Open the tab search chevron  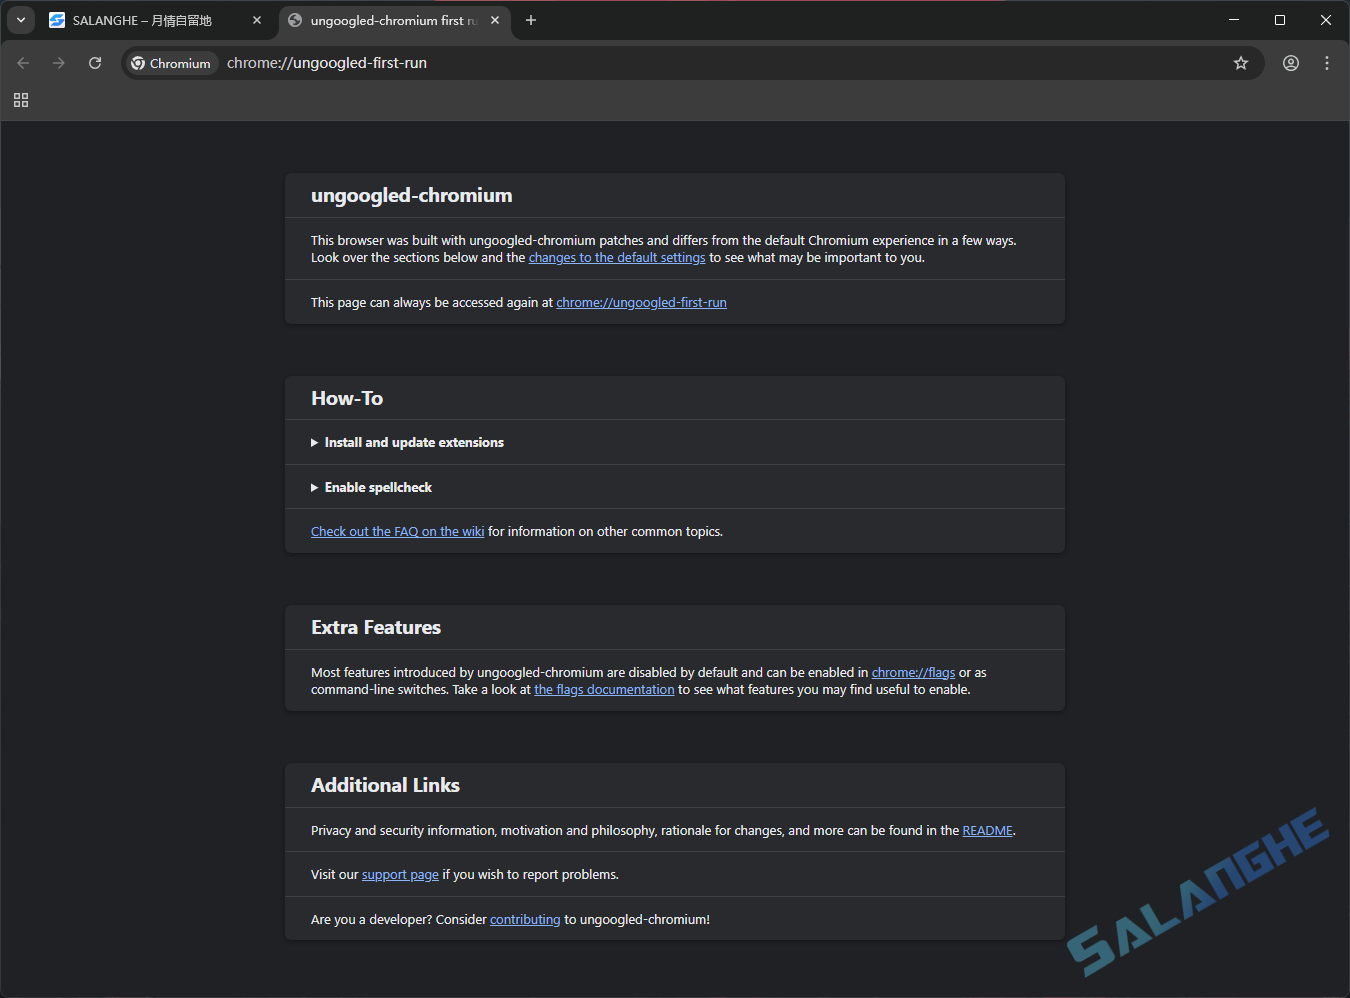20,20
